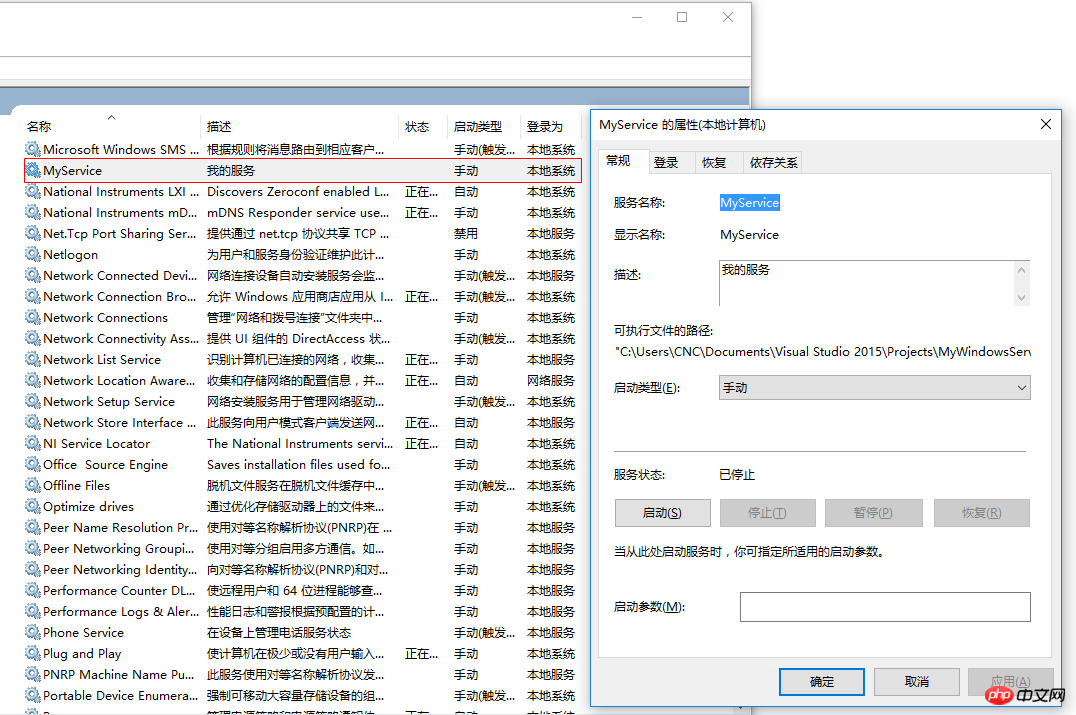Click gear icon beside National Instruments mD...
1076x715 pixels.
coord(32,212)
